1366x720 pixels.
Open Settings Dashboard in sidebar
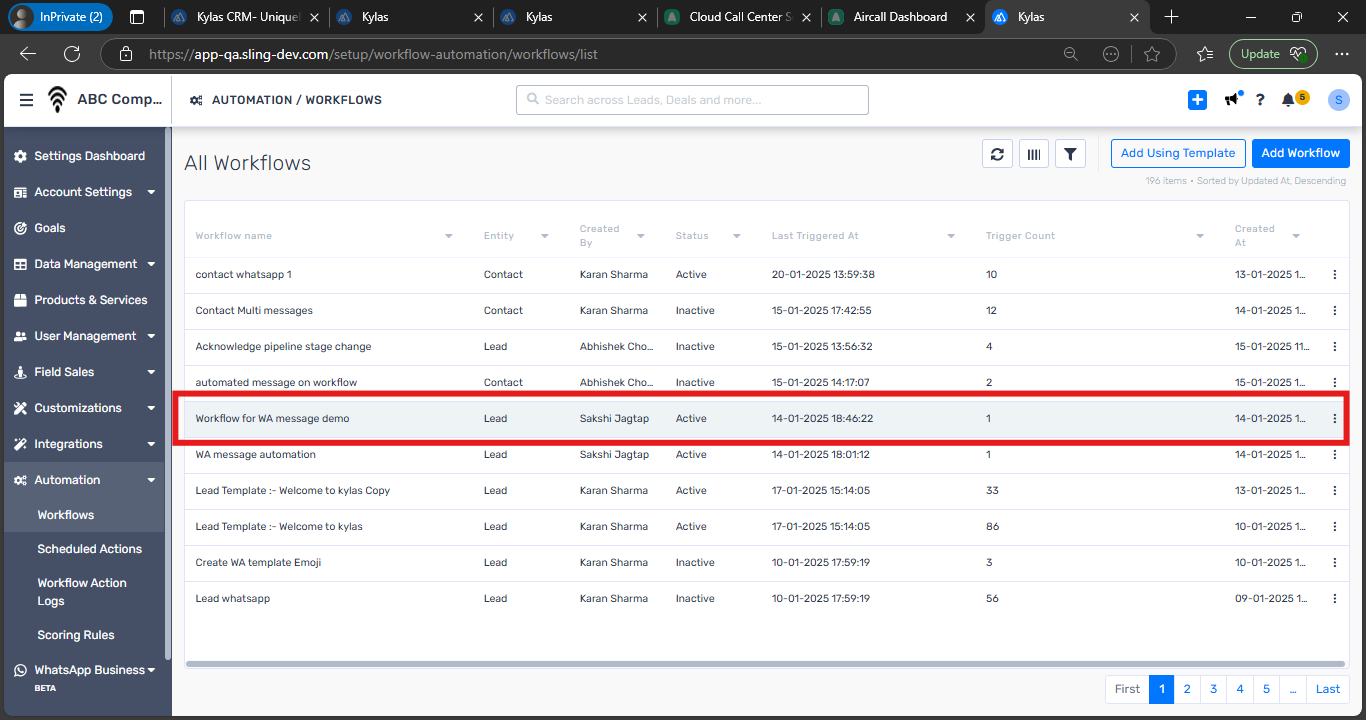coord(85,156)
